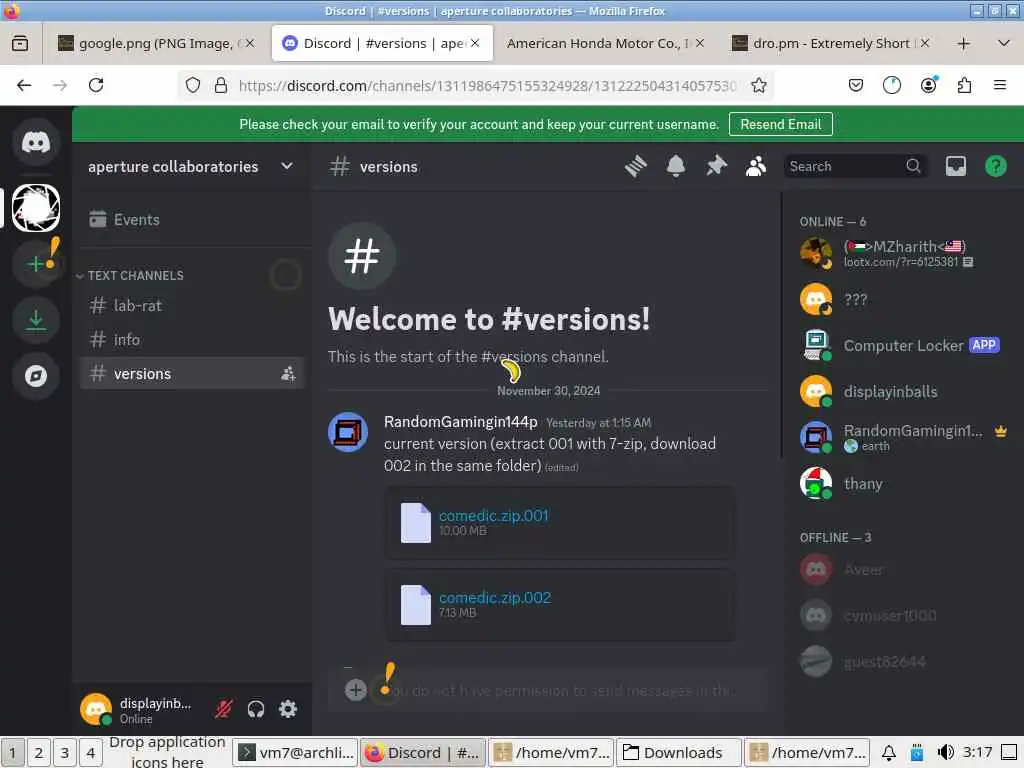Open the Inbox icon in channel header
The width and height of the screenshot is (1024, 768).
[x=955, y=167]
